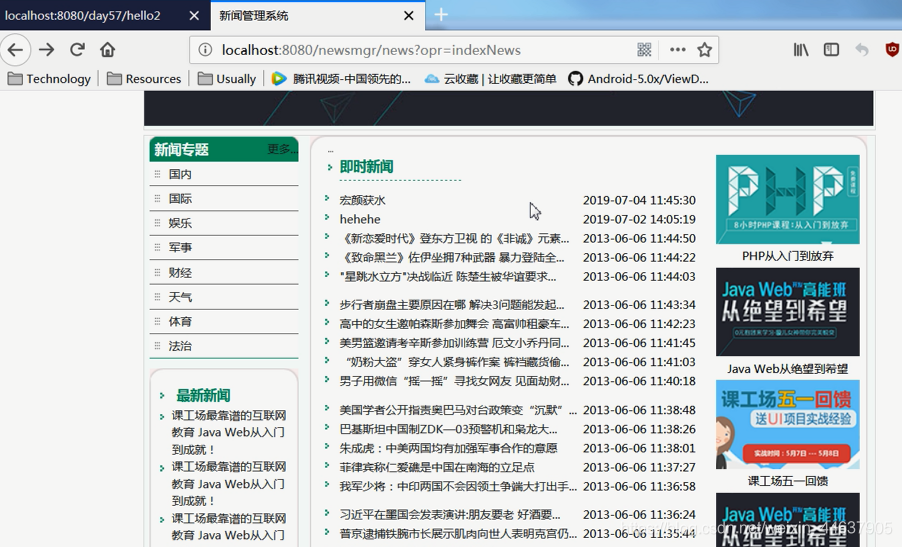This screenshot has width=902, height=547.
Task: Open 《新恋爱时代》登东方卫视 news
Action: pyautogui.click(x=454, y=238)
